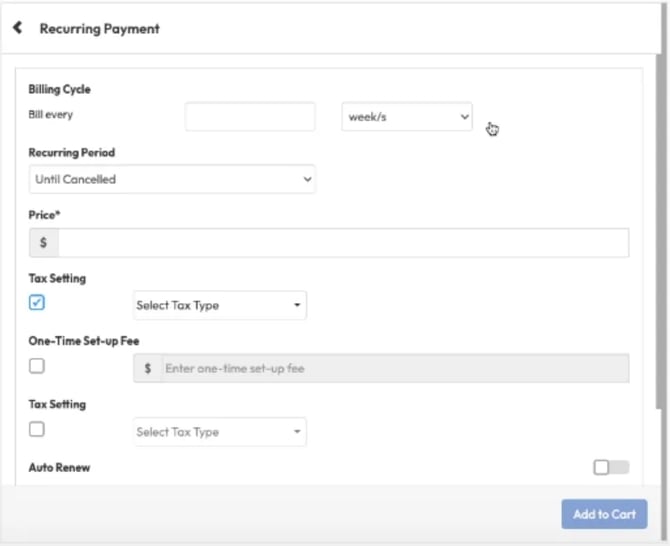Screen dimensions: 670x546
Task: Expand the Until Cancelled recurring period dropdown
Action: pyautogui.click(x=172, y=180)
